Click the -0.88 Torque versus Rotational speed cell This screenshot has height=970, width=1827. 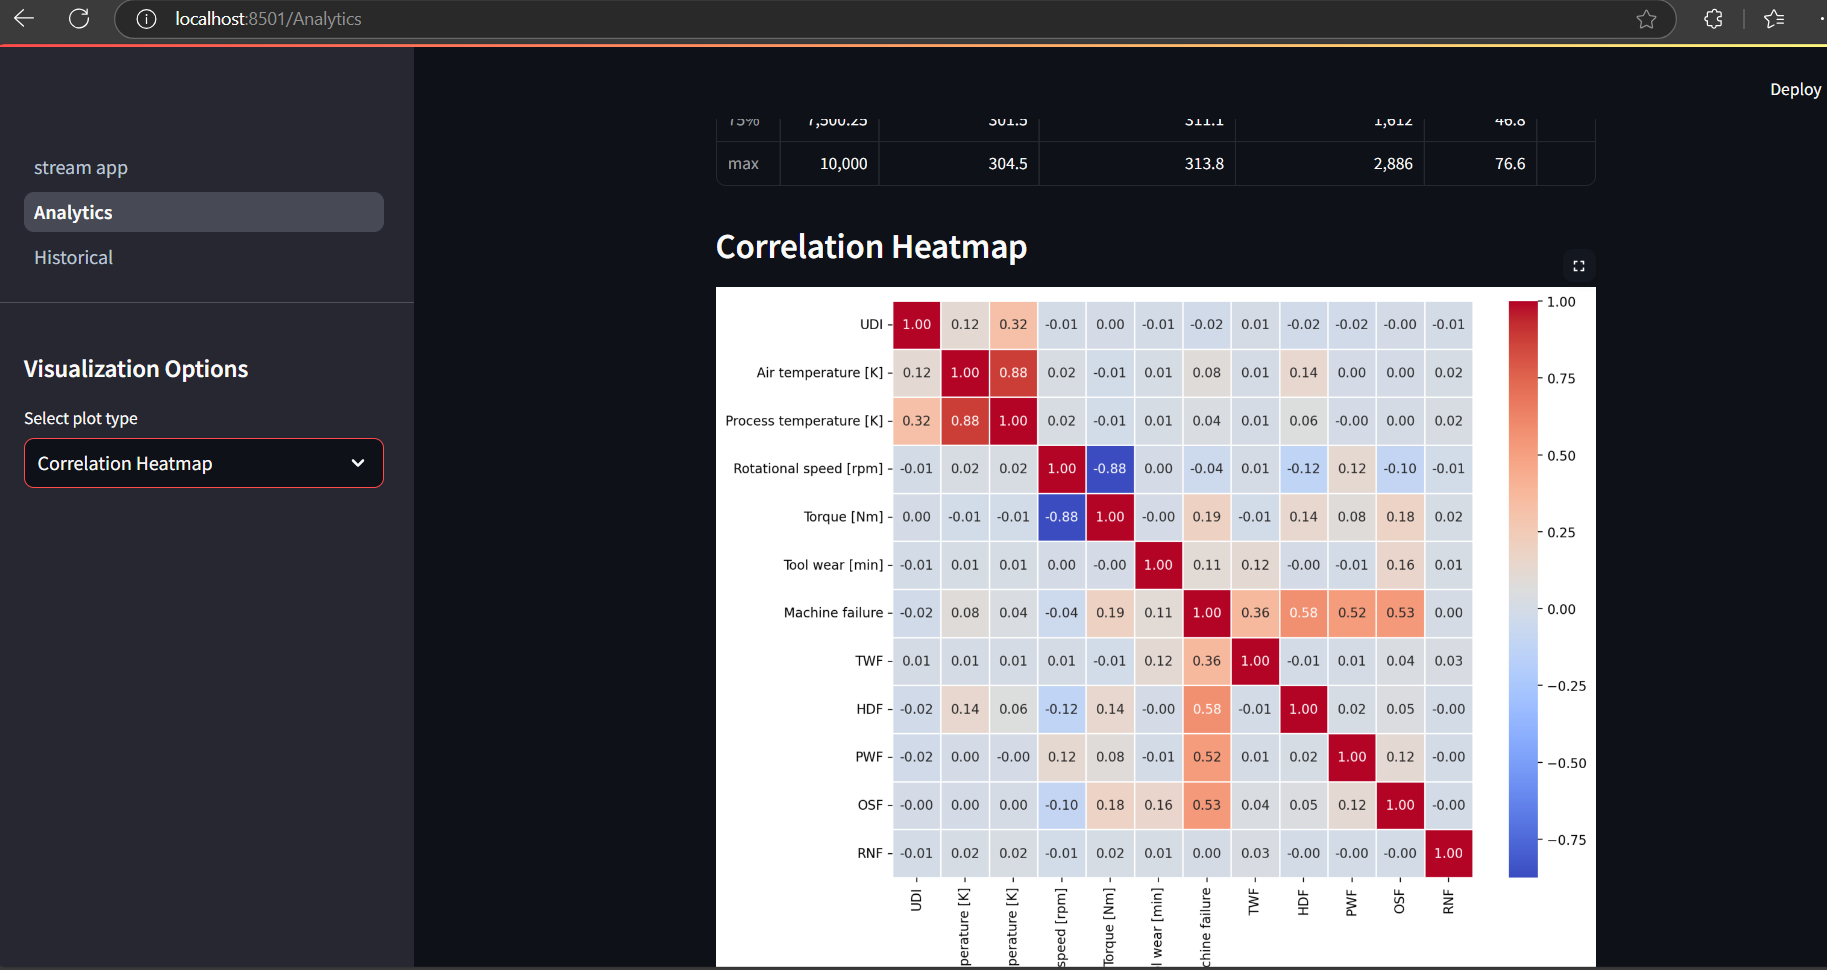click(x=1062, y=517)
